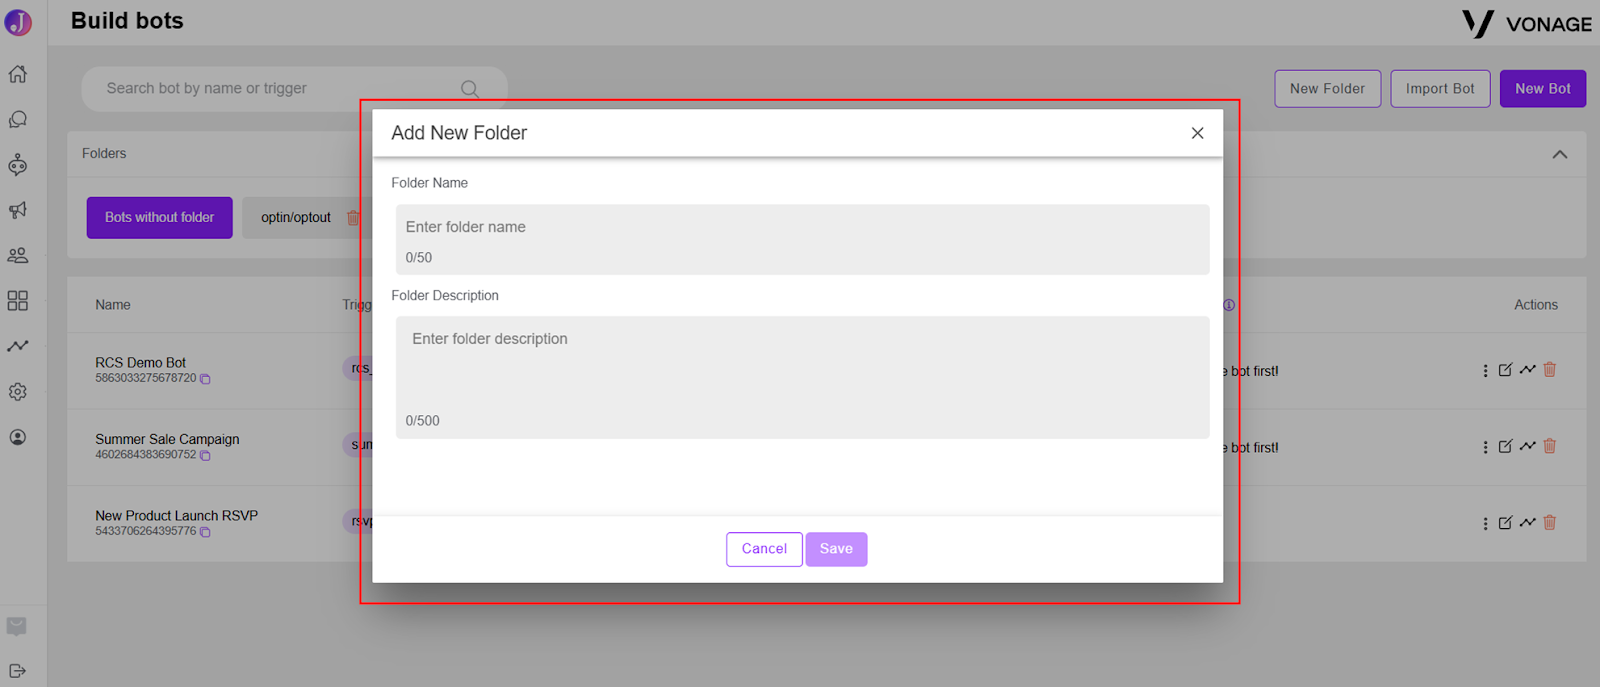Cancel the Add New Folder dialog
This screenshot has height=687, width=1600.
click(x=764, y=549)
